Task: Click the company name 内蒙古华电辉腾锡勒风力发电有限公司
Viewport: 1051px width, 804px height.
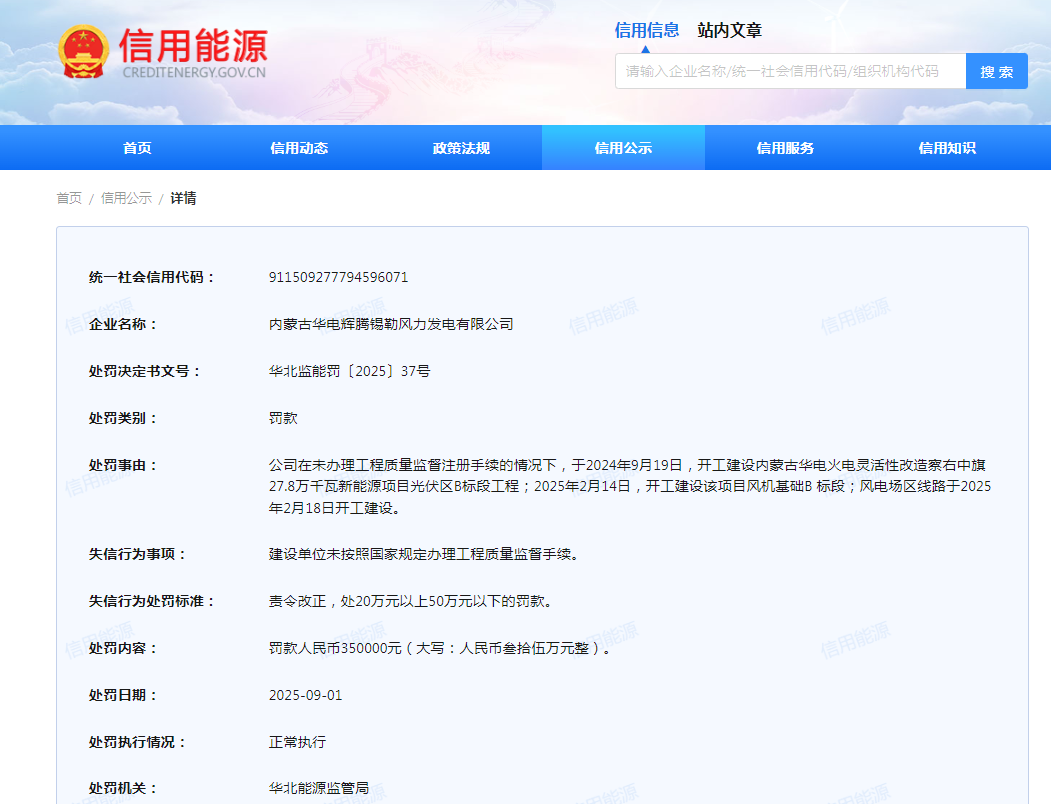Action: tap(391, 324)
